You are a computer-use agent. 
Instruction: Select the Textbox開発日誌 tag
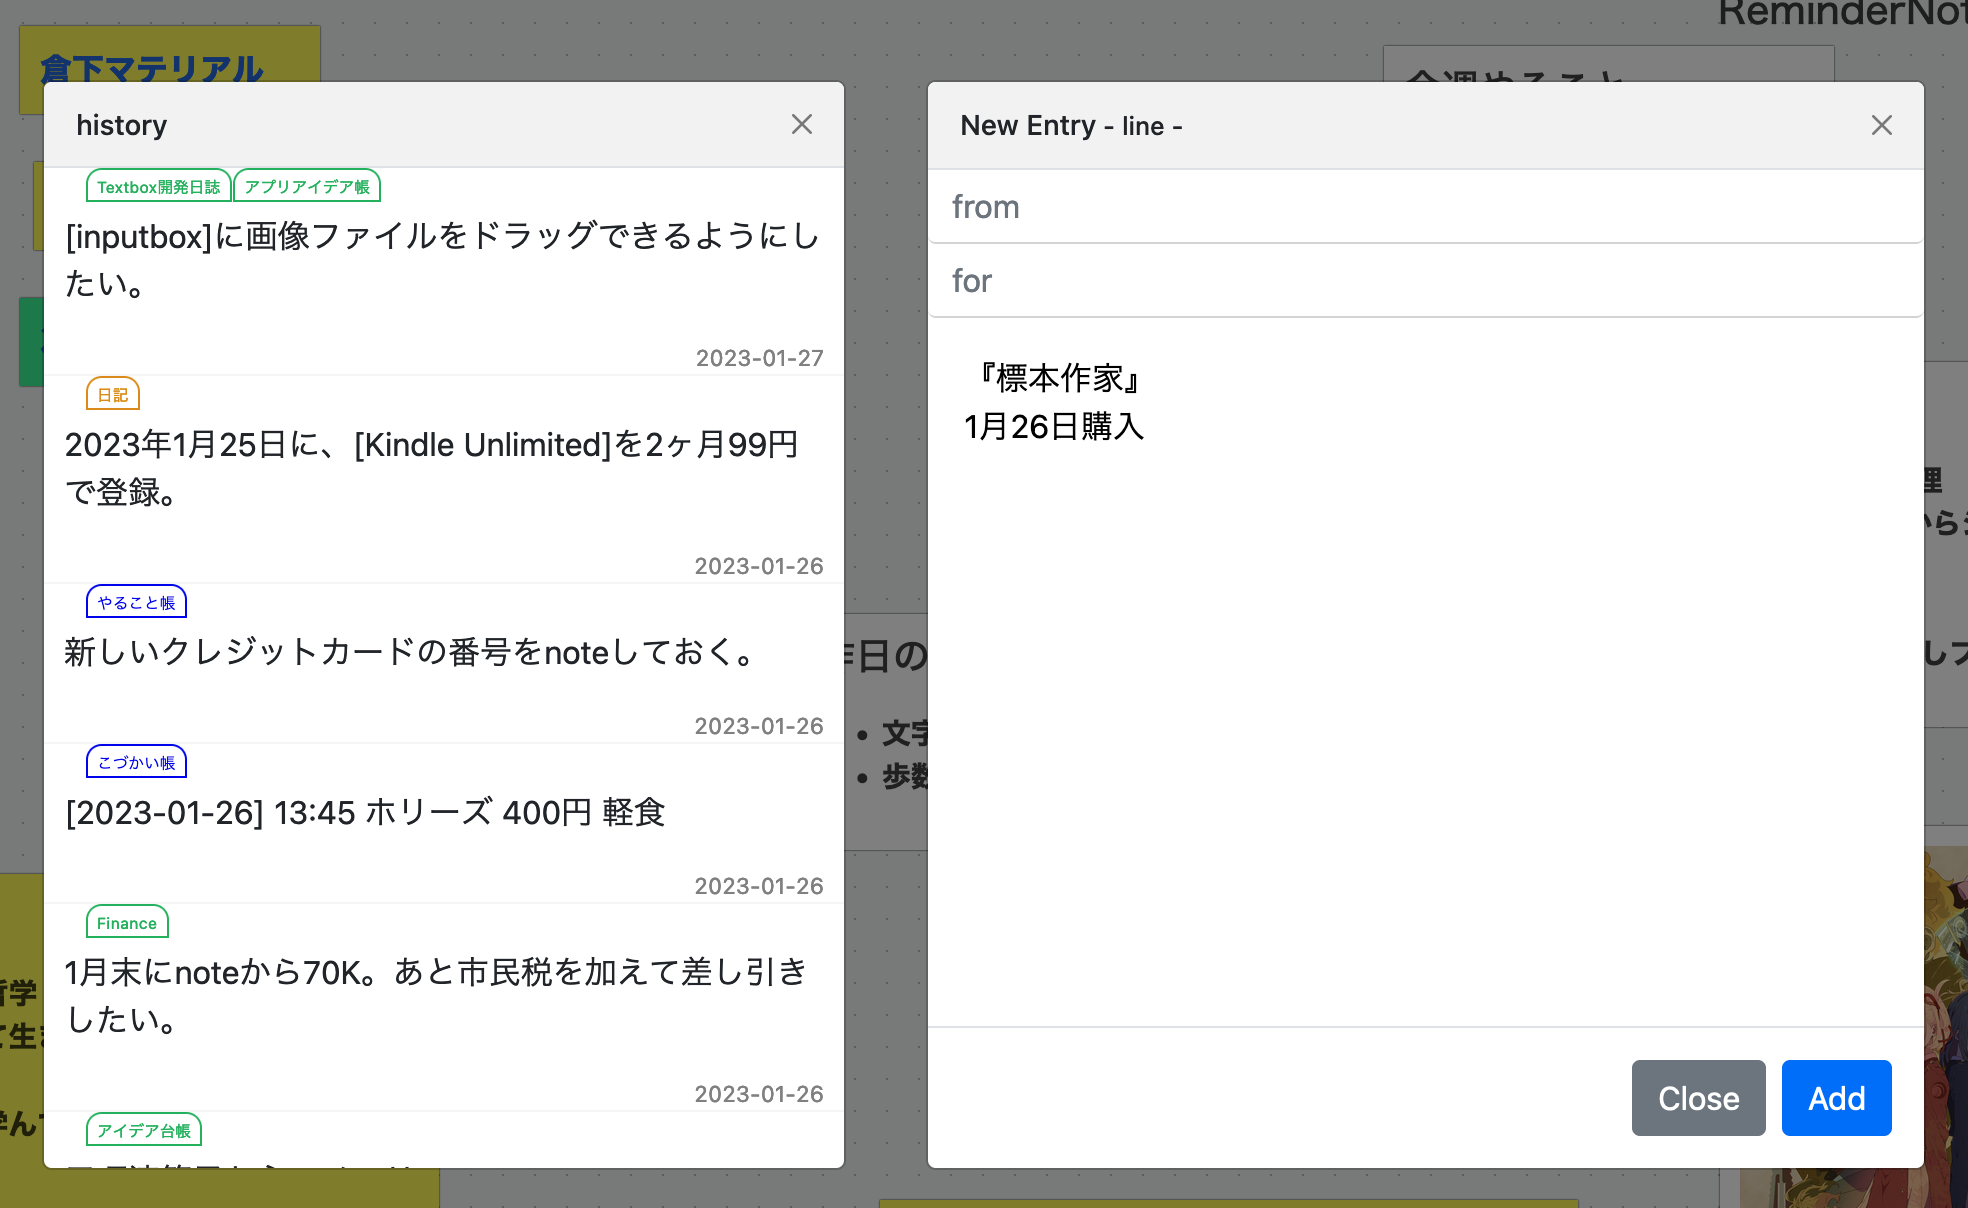pyautogui.click(x=157, y=185)
